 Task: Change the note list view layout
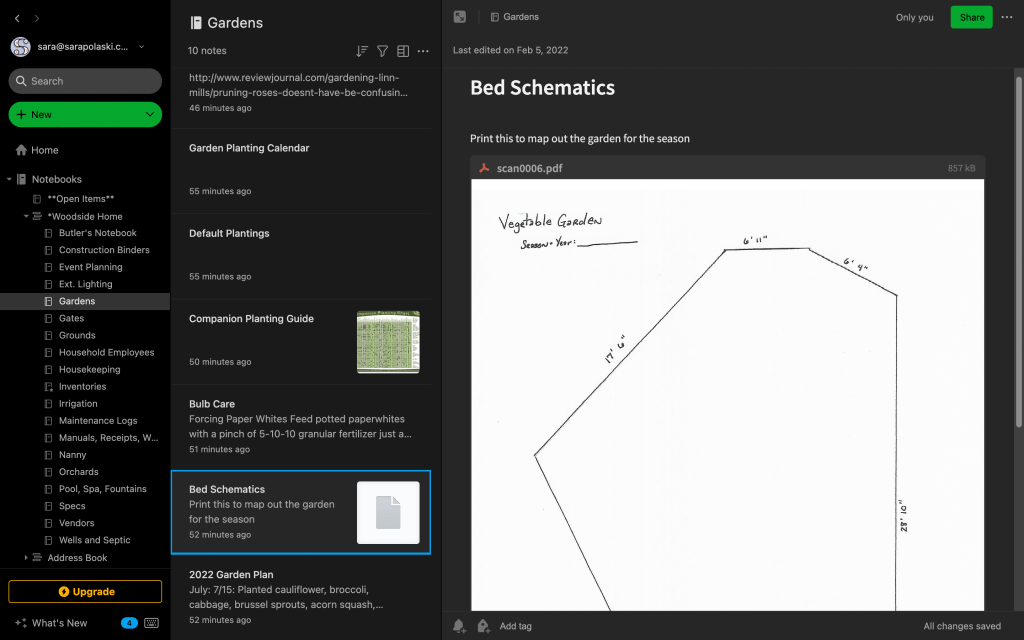[403, 51]
